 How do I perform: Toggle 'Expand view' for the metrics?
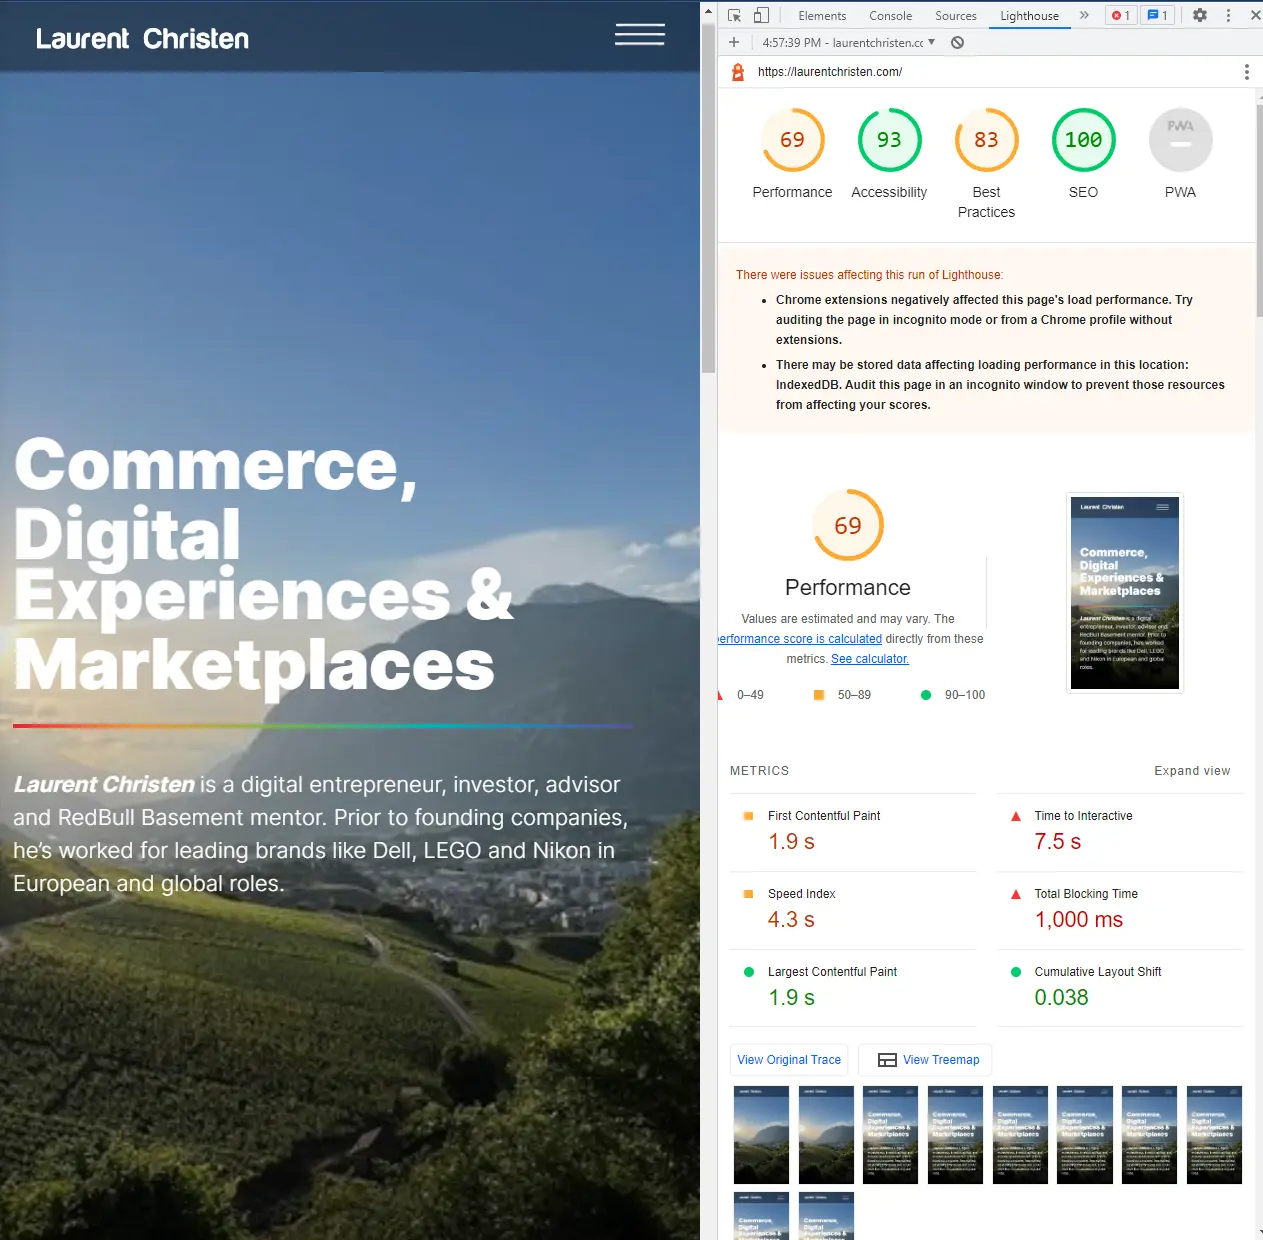pyautogui.click(x=1192, y=771)
